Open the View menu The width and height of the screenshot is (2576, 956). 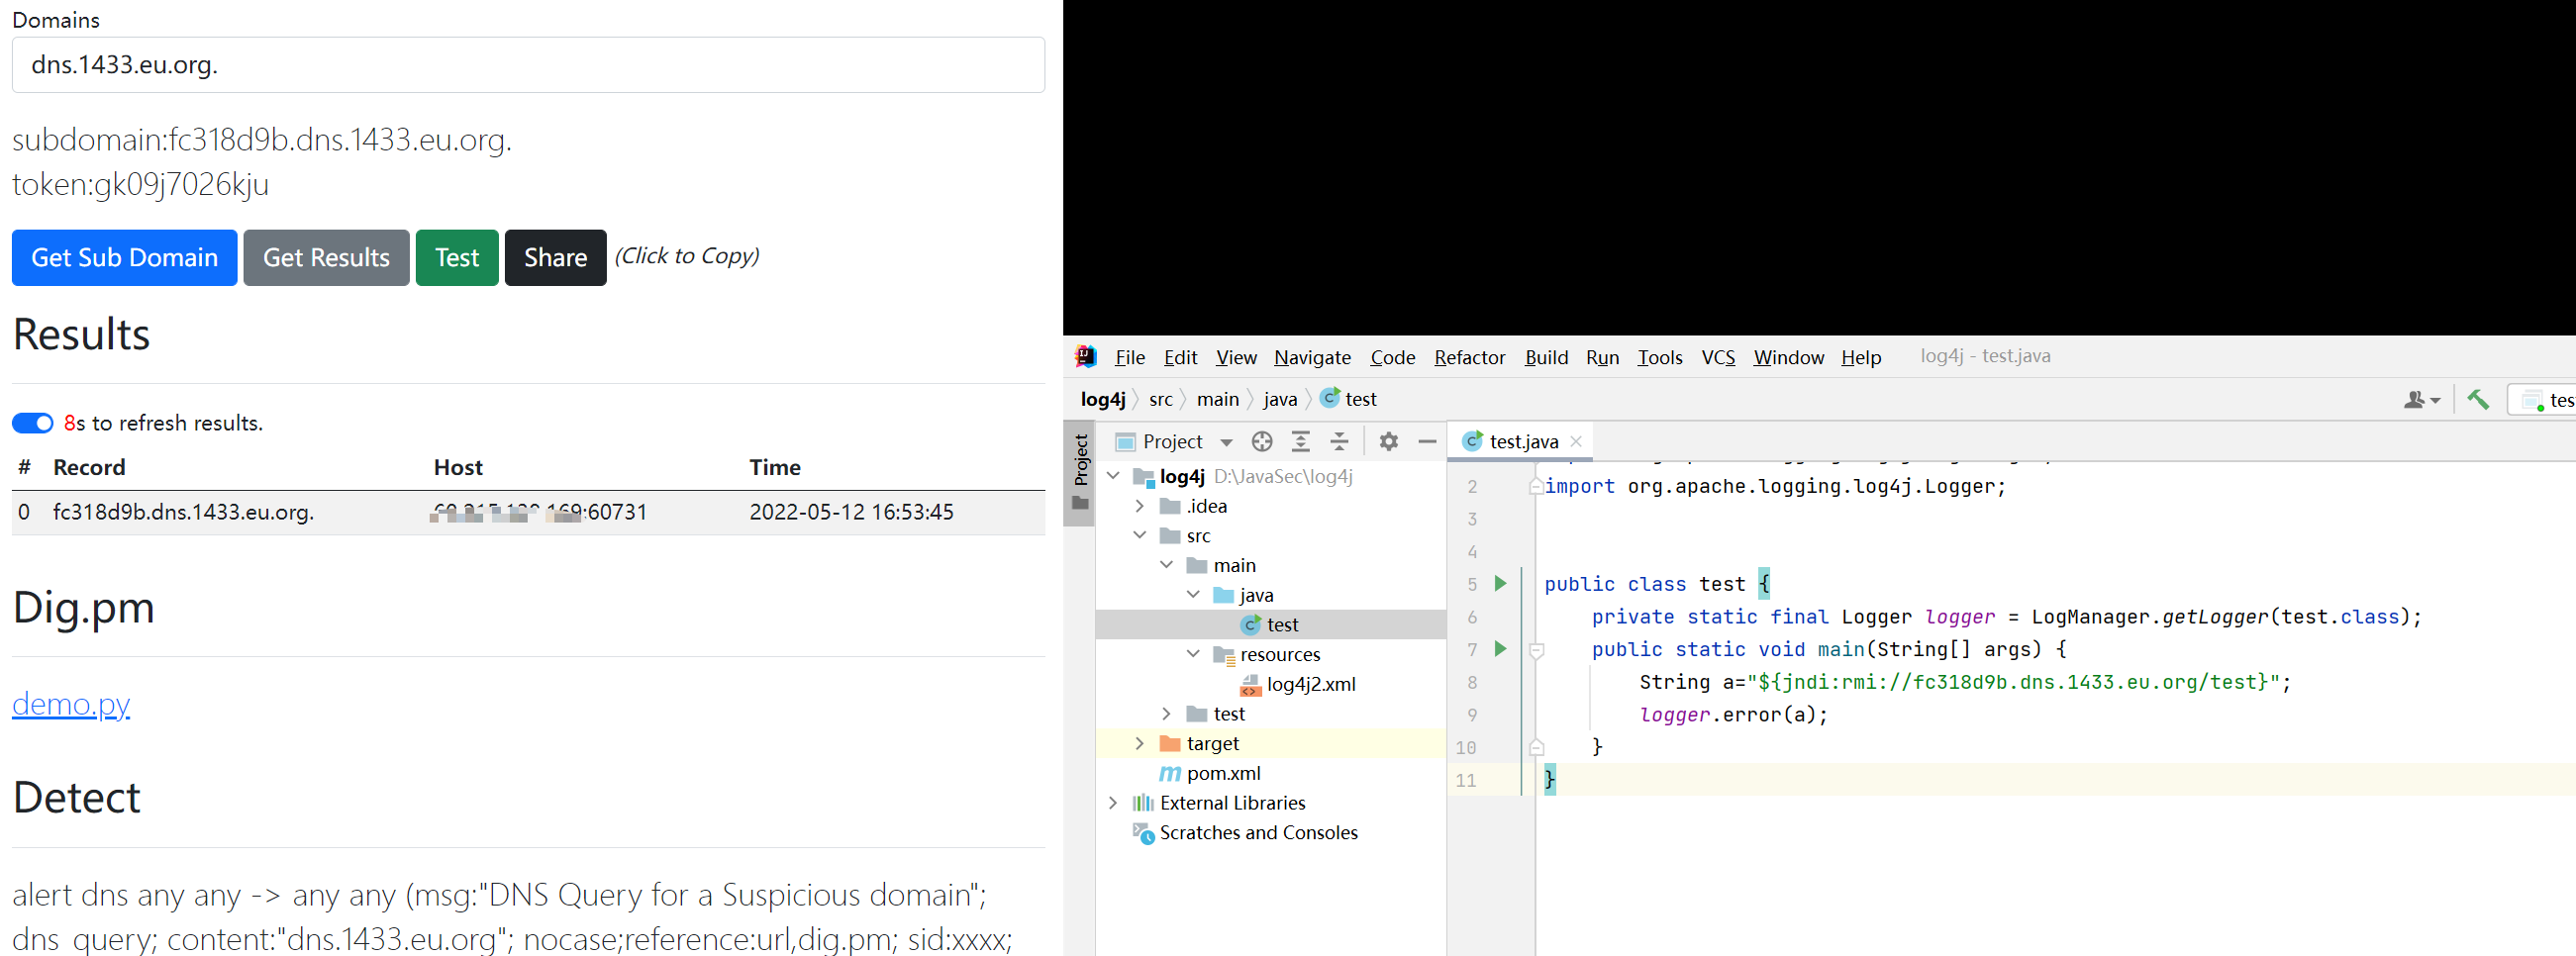pyautogui.click(x=1236, y=357)
